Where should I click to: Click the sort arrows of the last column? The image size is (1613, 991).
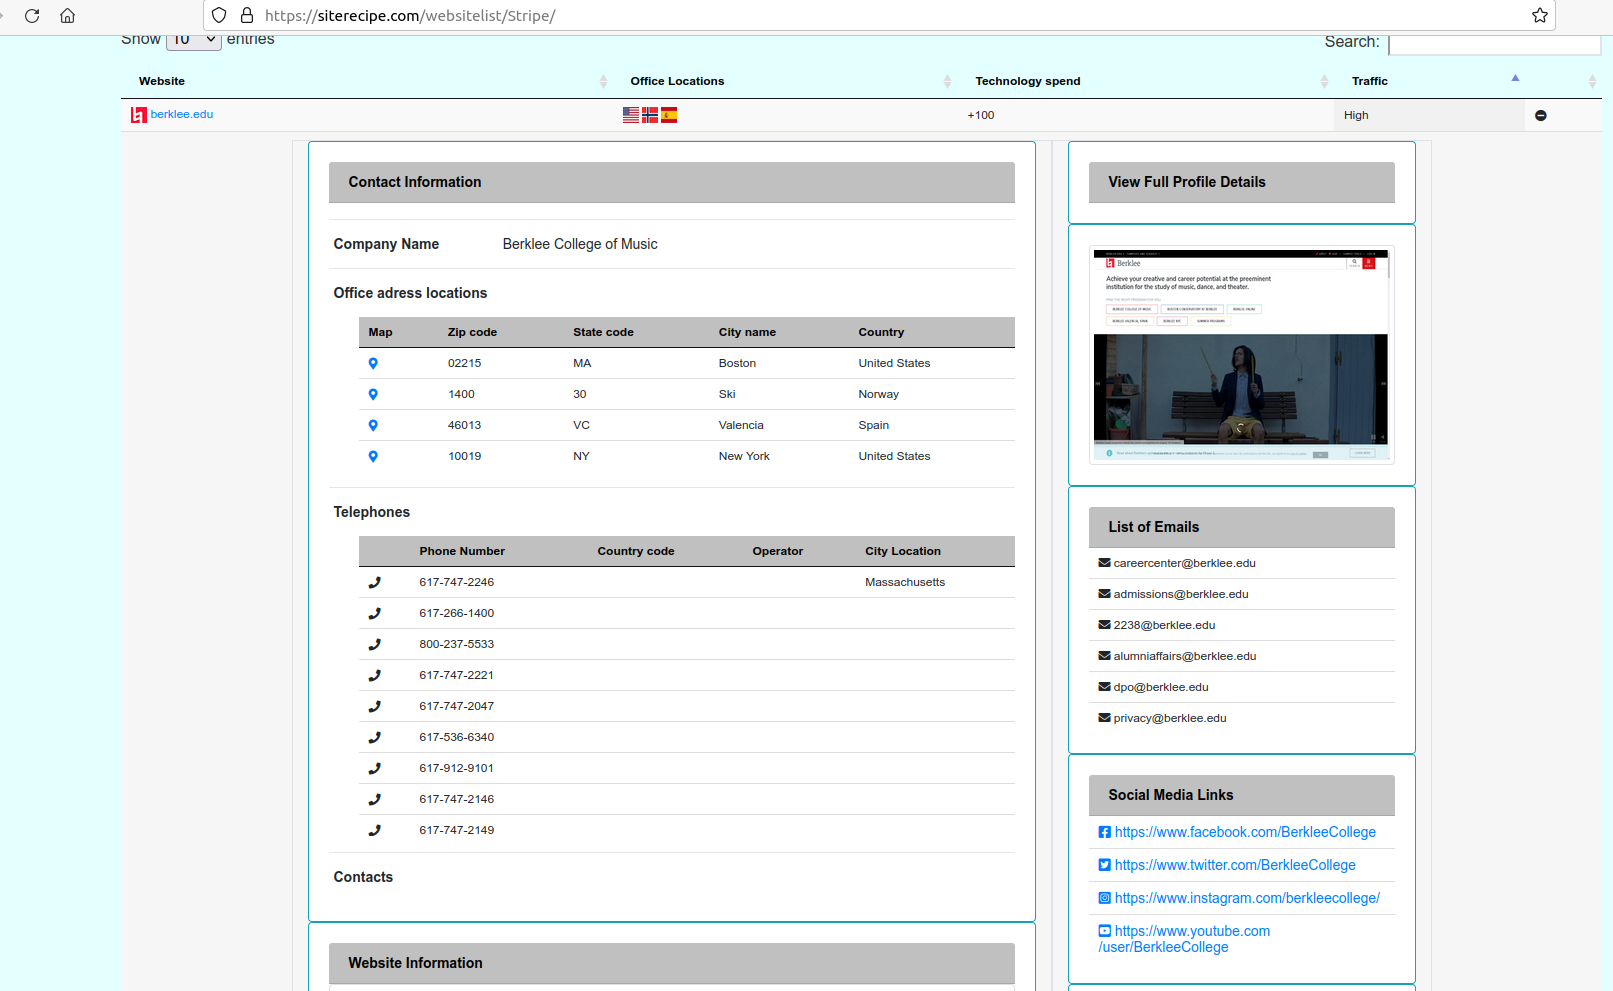(1592, 81)
